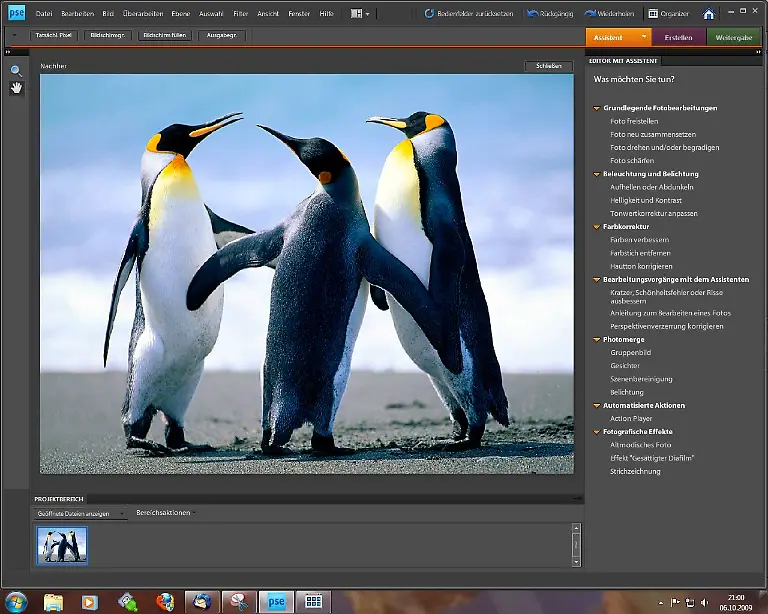Open the Organizer

(667, 14)
